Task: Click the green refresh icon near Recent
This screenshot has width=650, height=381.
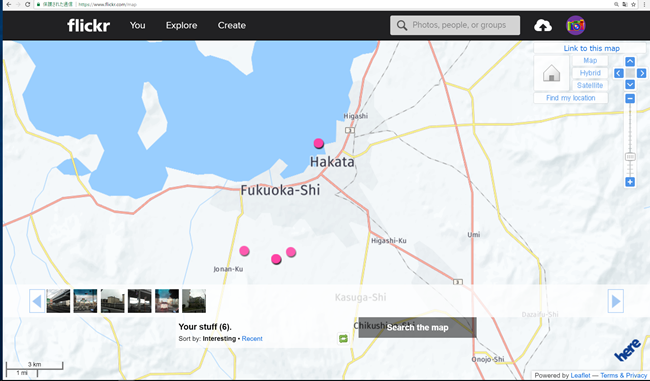Action: (x=343, y=339)
